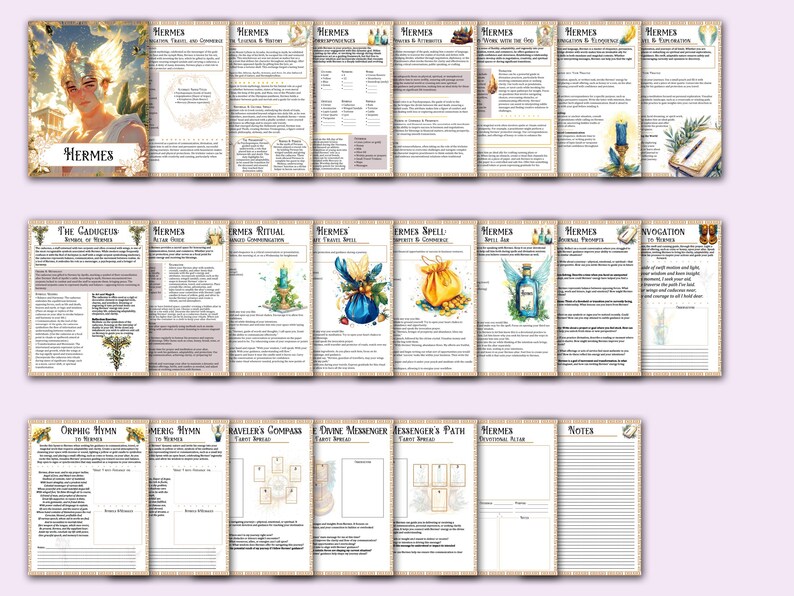Image resolution: width=794 pixels, height=596 pixels.
Task: Select the Hermes Travel and Commerce page
Action: [x=188, y=99]
